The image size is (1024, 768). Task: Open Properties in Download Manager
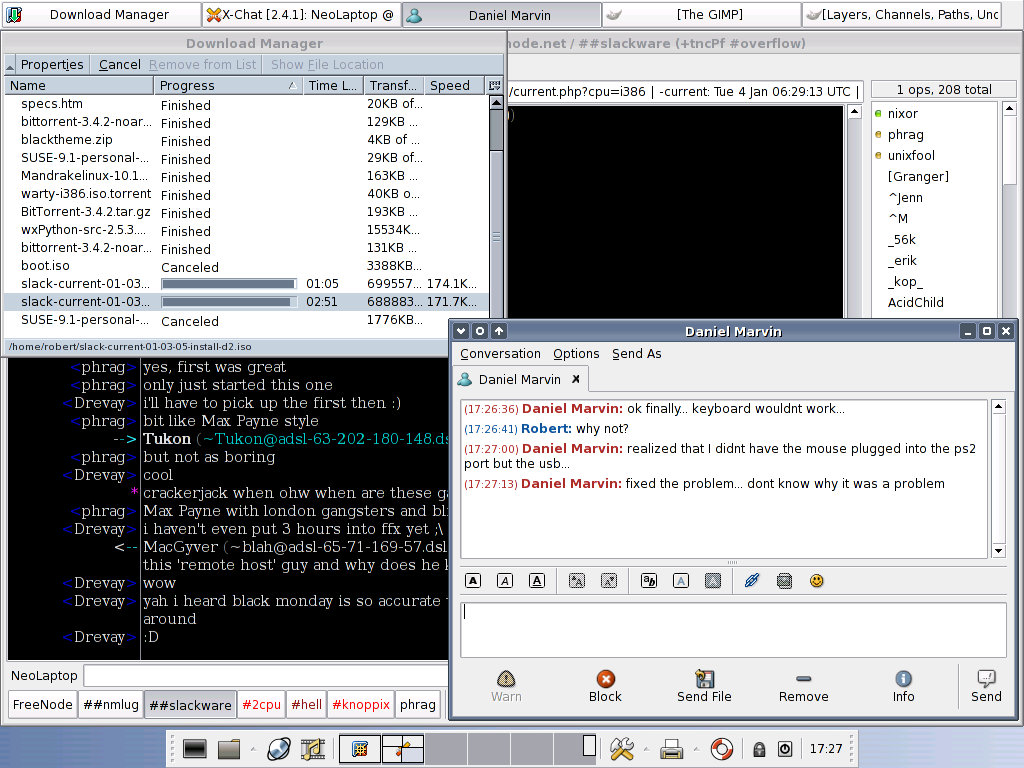click(x=52, y=65)
